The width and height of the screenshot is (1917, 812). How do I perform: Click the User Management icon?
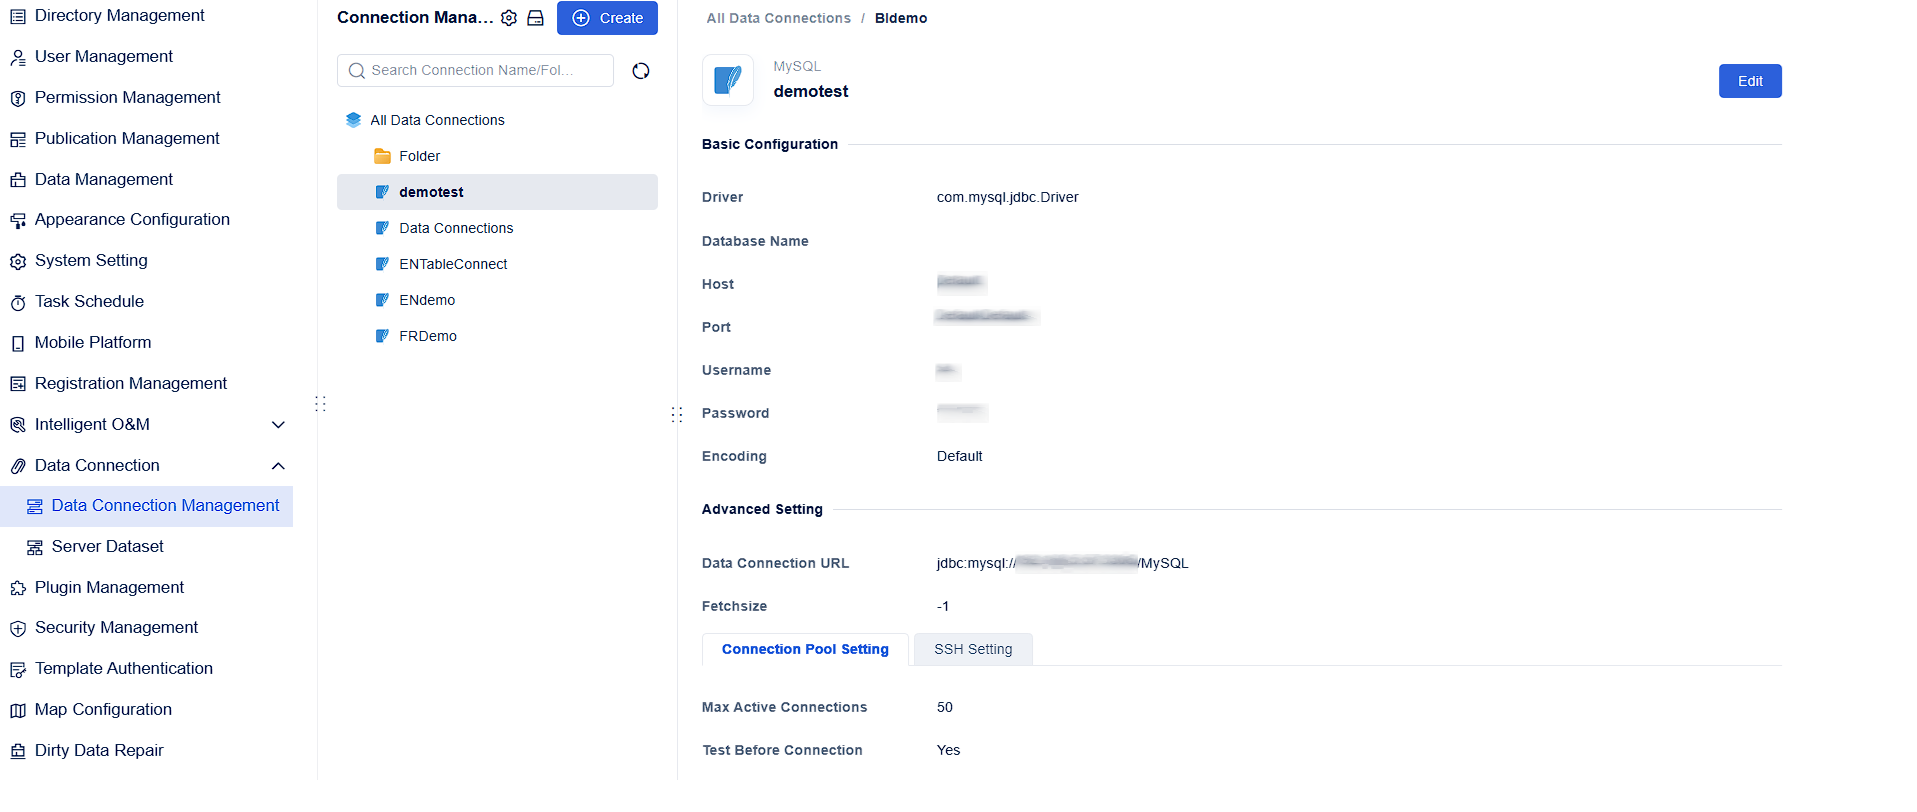pos(18,57)
